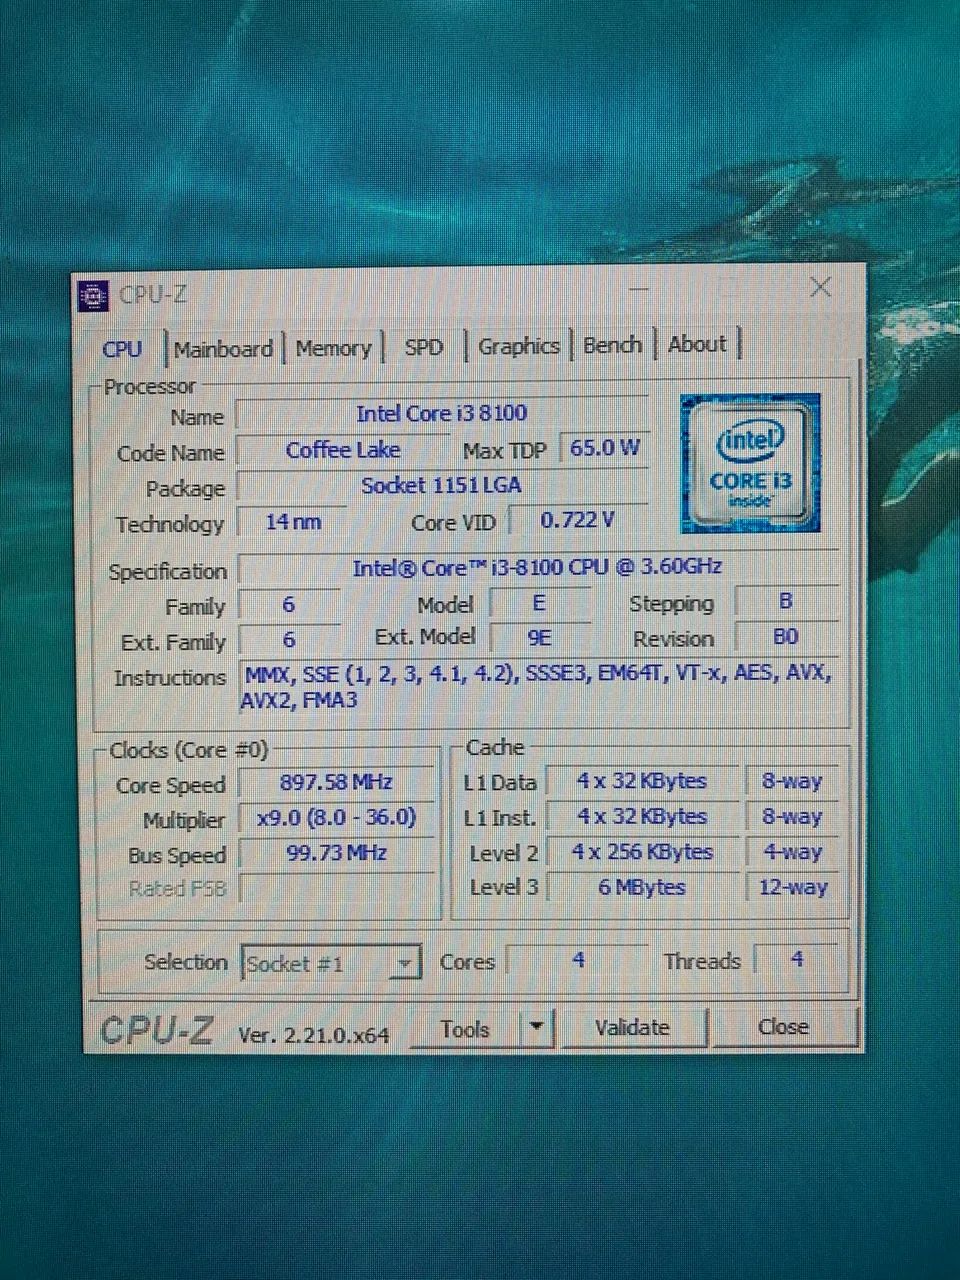Click the CPU-Z title bar app icon
Viewport: 960px width, 1280px height.
[x=93, y=295]
